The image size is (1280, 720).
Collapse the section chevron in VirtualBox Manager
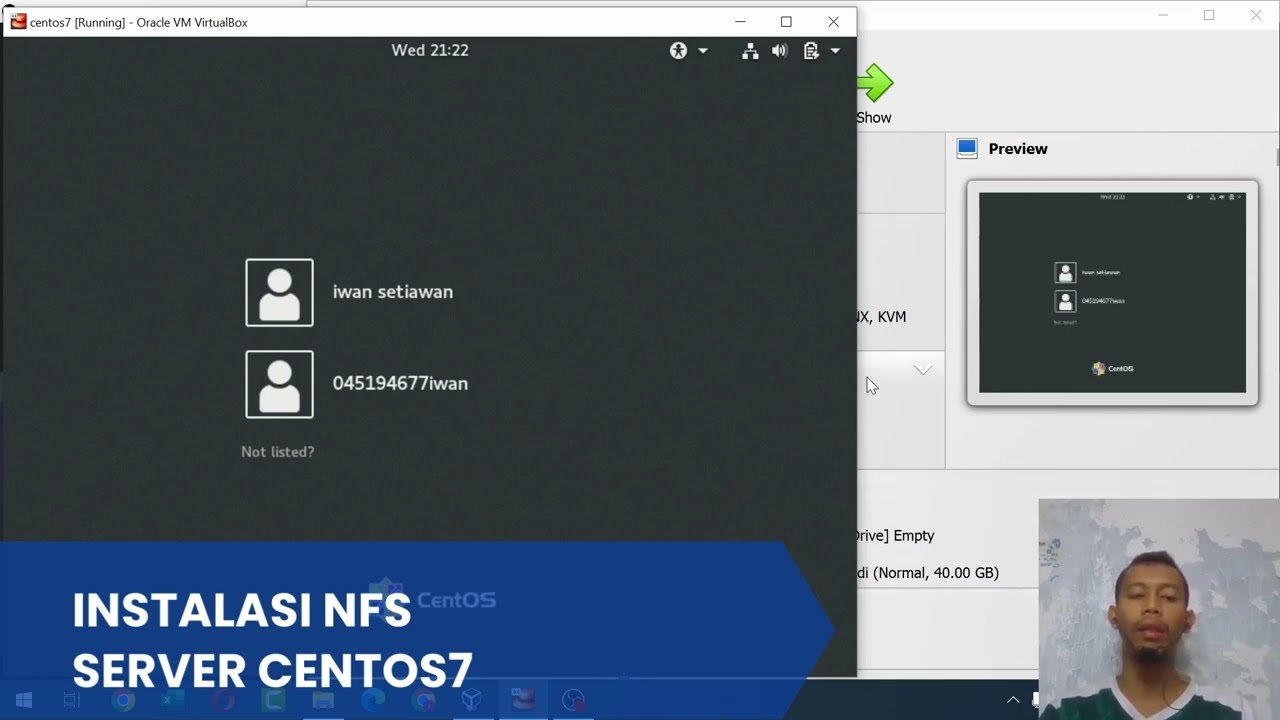[923, 370]
